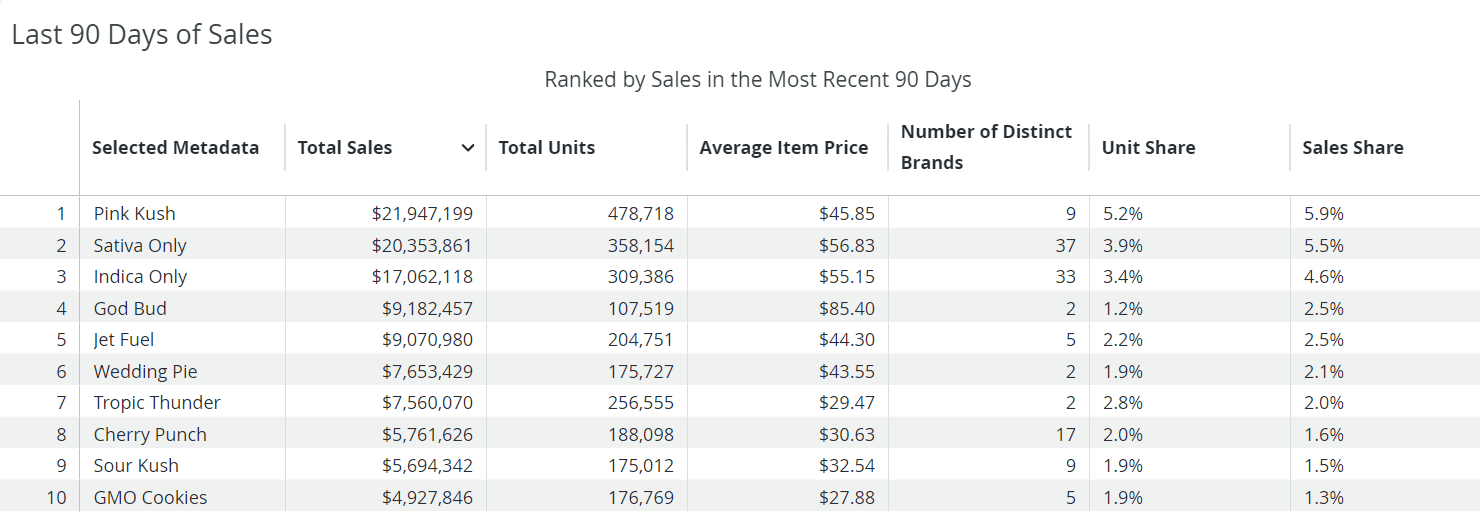Click the Average Item Price header
The width and height of the screenshot is (1480, 512).
783,148
